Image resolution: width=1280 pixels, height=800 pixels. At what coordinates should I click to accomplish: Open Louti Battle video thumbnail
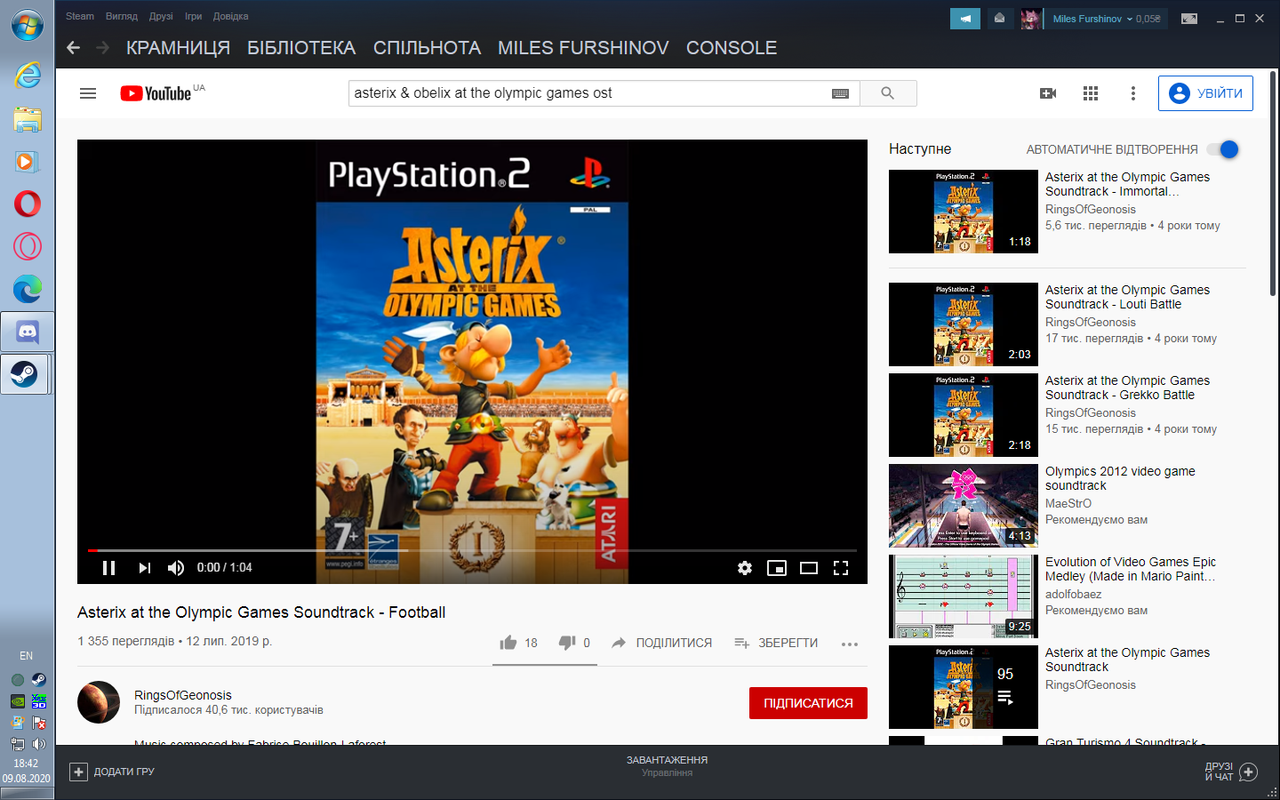point(963,324)
